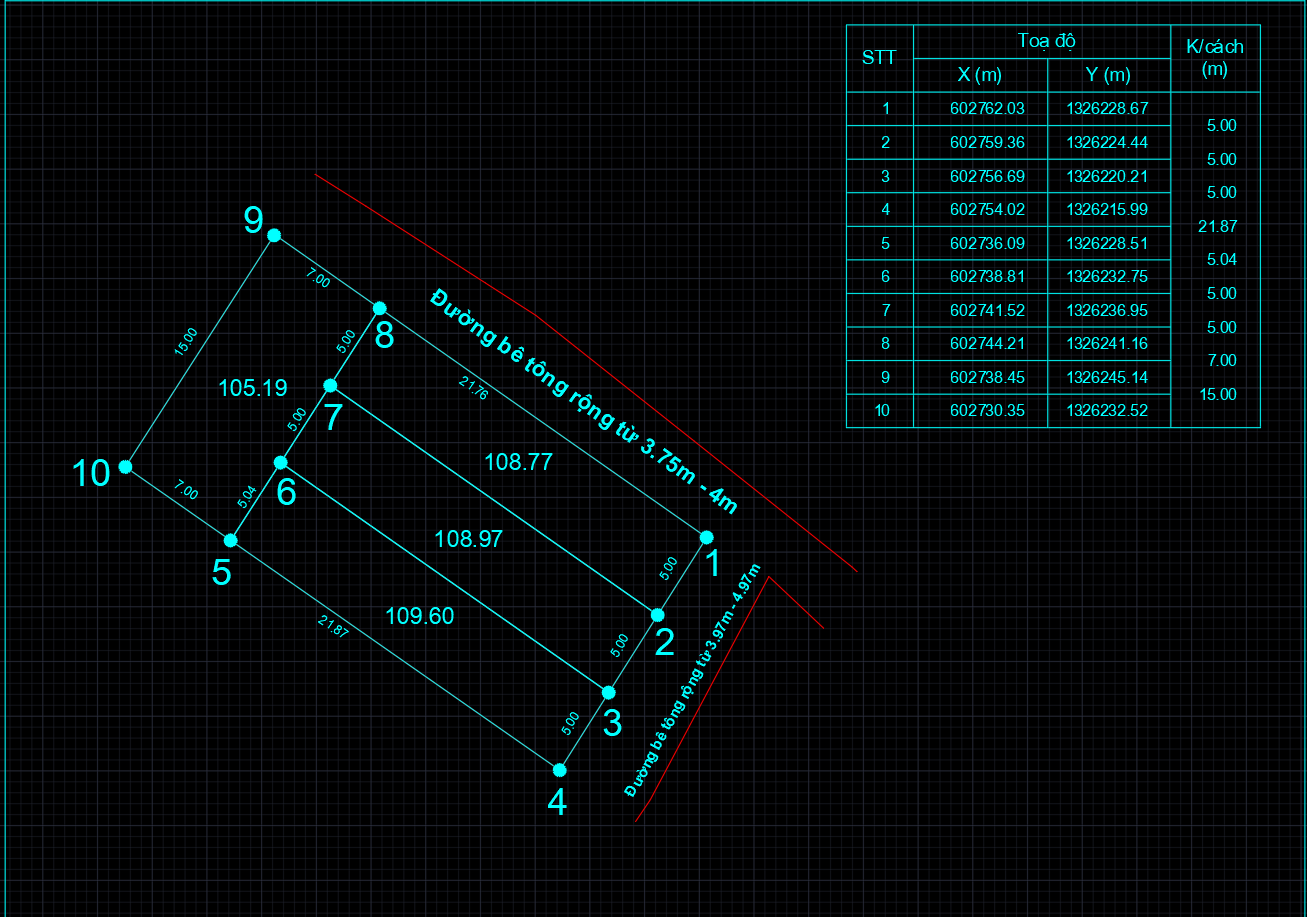Select the cyan node at point 10
Viewport: 1307px width, 917px height.
pyautogui.click(x=125, y=466)
